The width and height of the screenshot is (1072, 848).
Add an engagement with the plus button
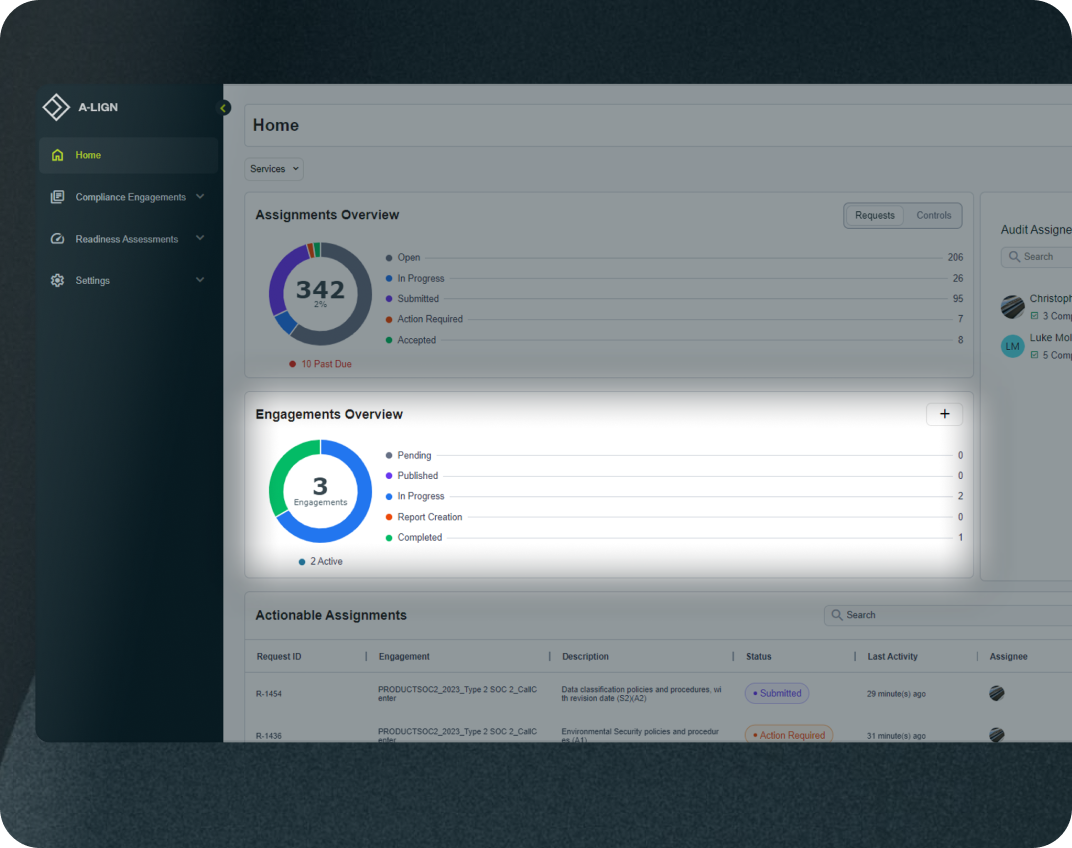(x=944, y=414)
